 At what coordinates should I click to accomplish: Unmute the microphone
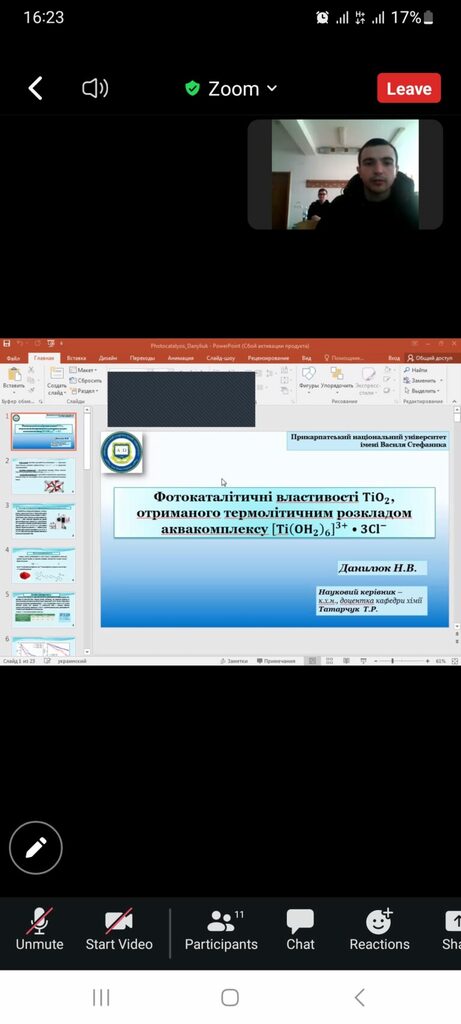(40, 930)
